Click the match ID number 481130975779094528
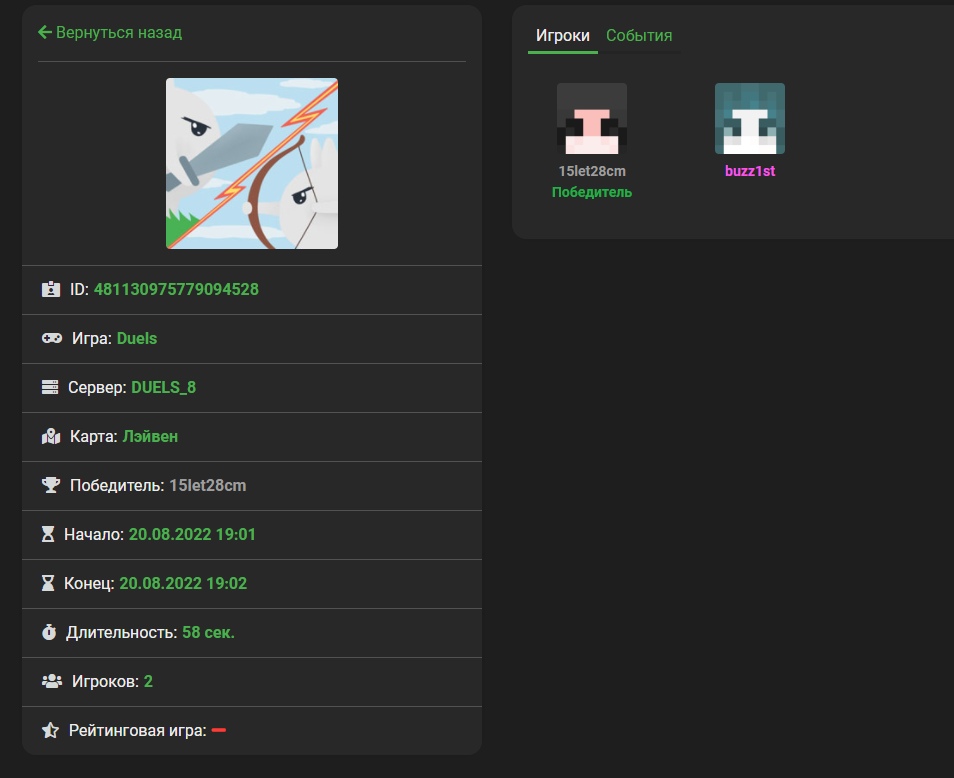The image size is (954, 778). tap(176, 290)
